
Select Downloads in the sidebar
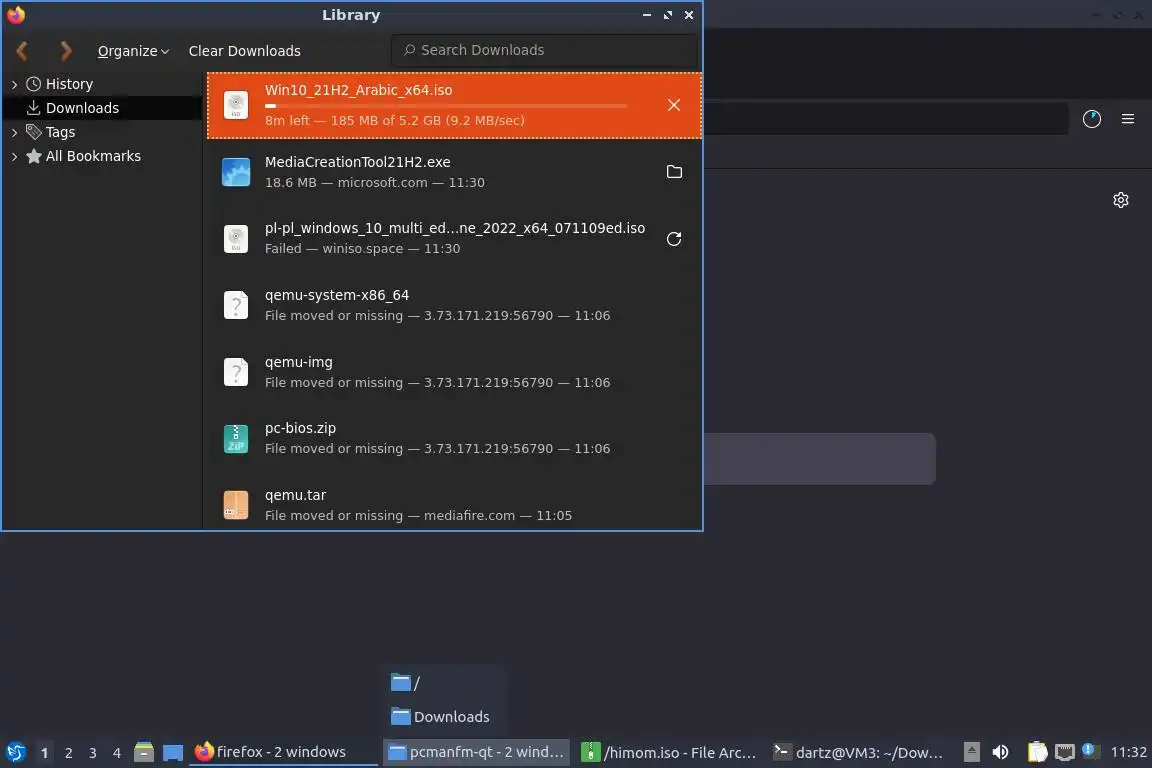(82, 108)
